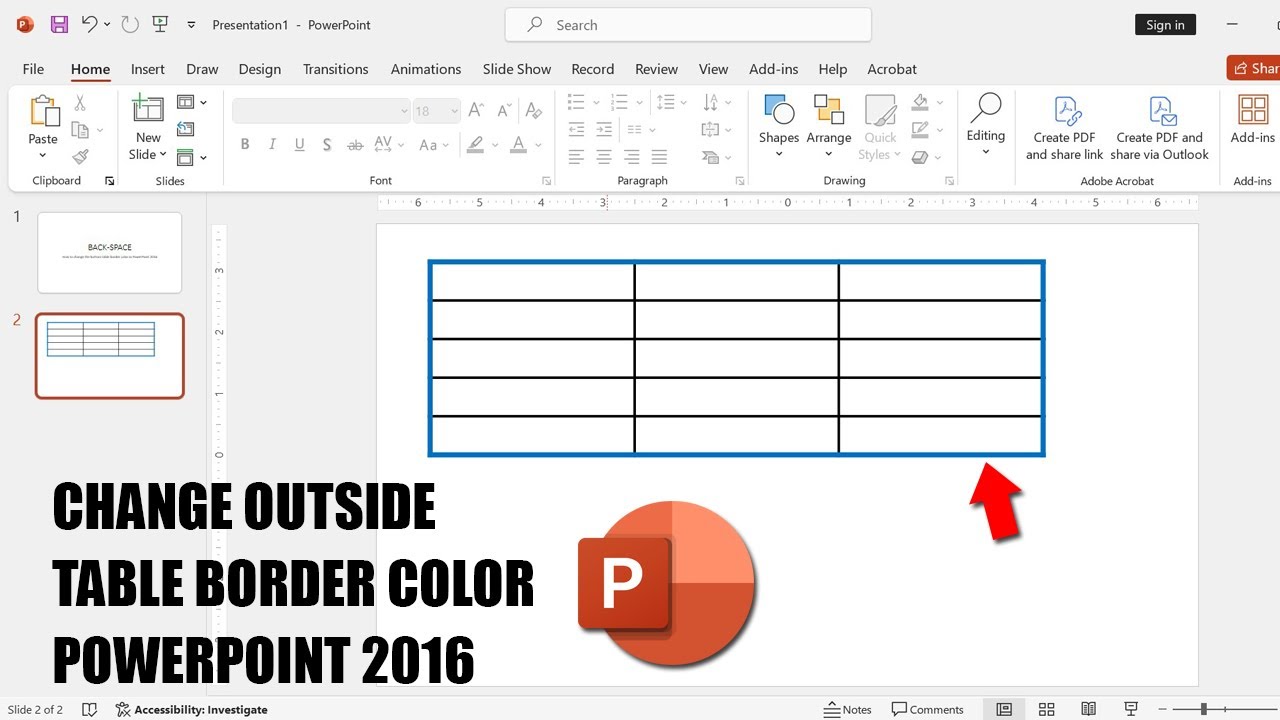This screenshot has width=1280, height=720.
Task: Open the Editing find tools
Action: pyautogui.click(x=985, y=124)
